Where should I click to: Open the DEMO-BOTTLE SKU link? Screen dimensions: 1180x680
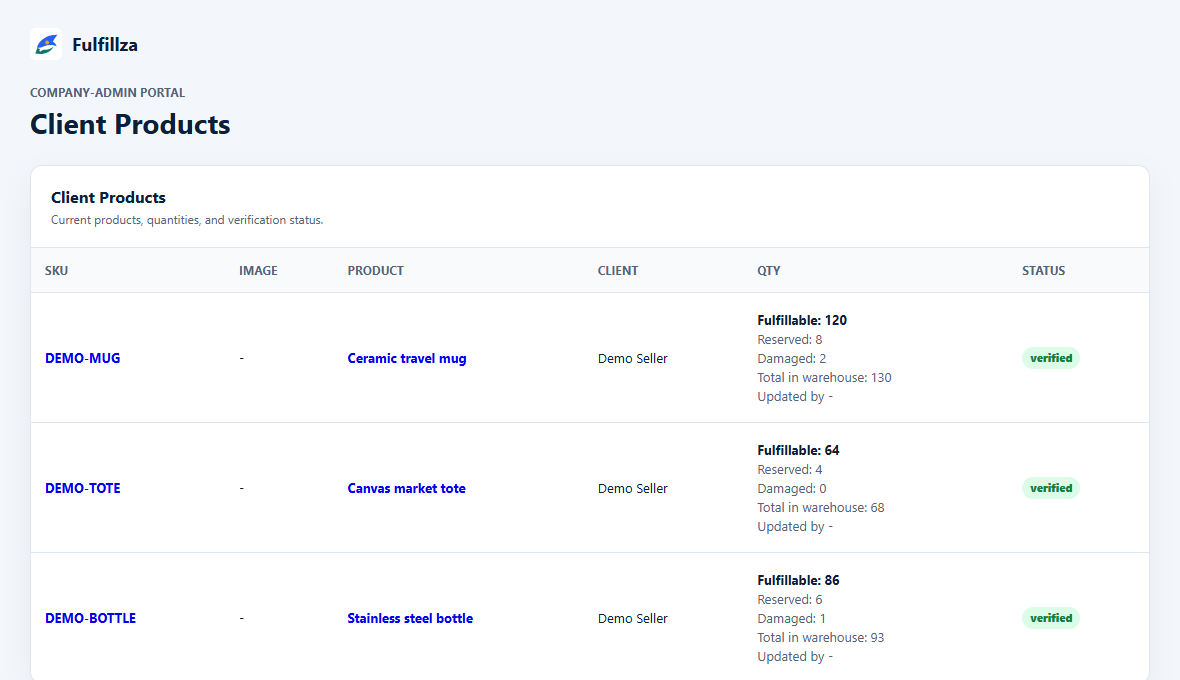(x=90, y=618)
